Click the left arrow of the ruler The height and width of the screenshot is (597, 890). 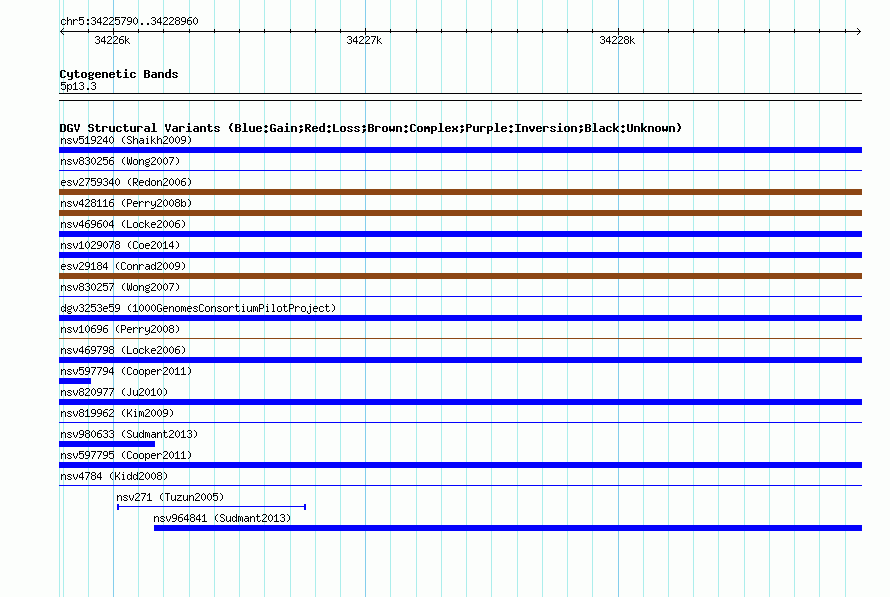(x=62, y=31)
